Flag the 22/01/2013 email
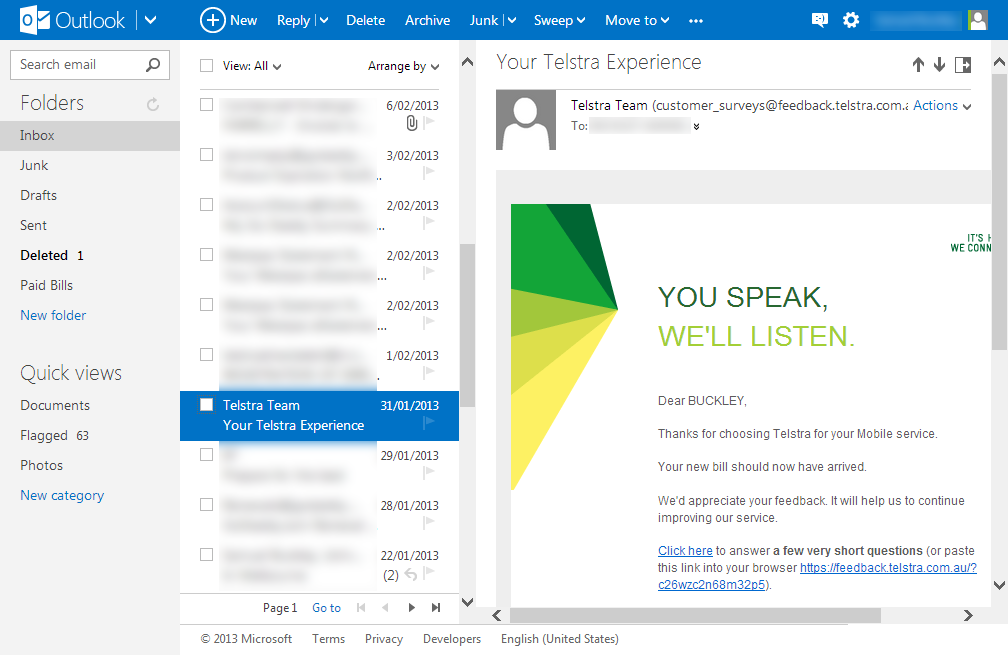The width and height of the screenshot is (1008, 655). pyautogui.click(x=429, y=571)
